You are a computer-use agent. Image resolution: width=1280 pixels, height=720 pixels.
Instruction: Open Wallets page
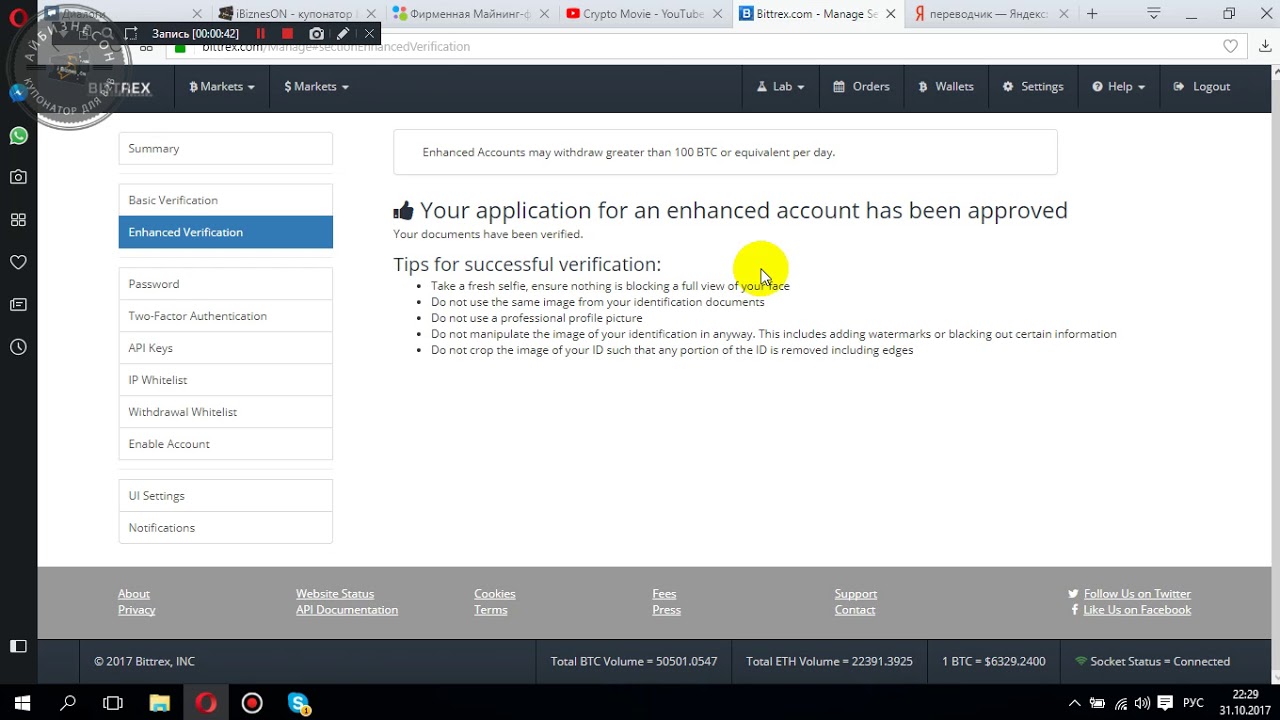pyautogui.click(x=946, y=87)
